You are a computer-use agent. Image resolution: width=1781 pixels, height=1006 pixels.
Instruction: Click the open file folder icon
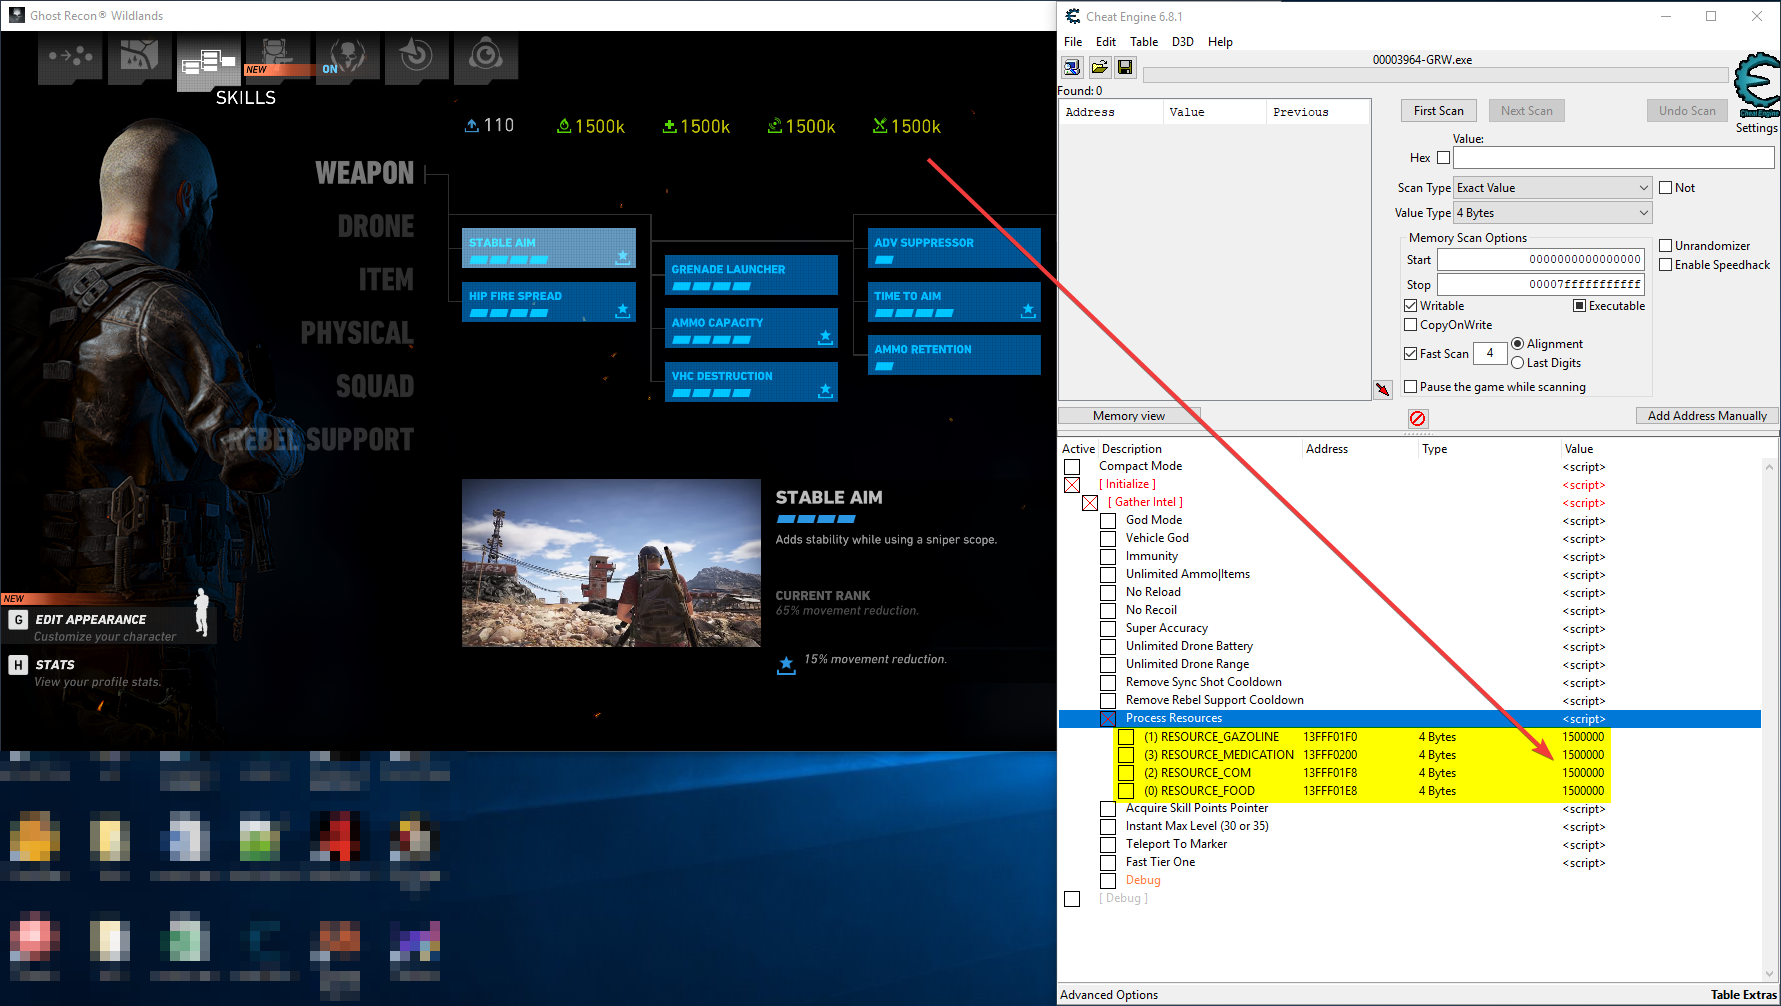[x=1099, y=67]
